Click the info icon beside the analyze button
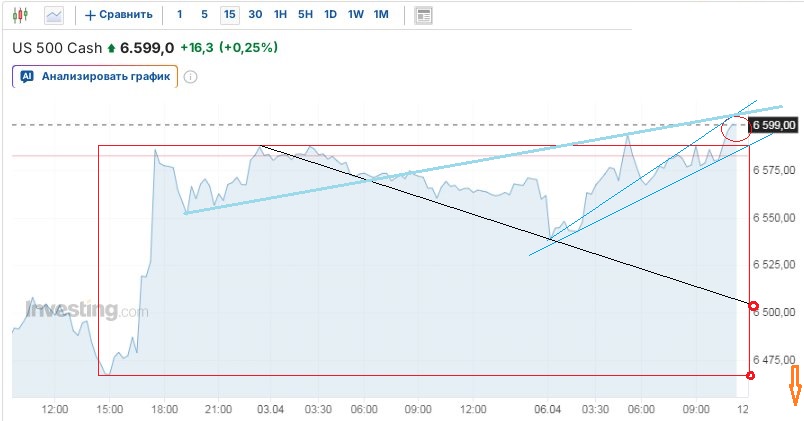The height and width of the screenshot is (421, 804). coord(190,76)
